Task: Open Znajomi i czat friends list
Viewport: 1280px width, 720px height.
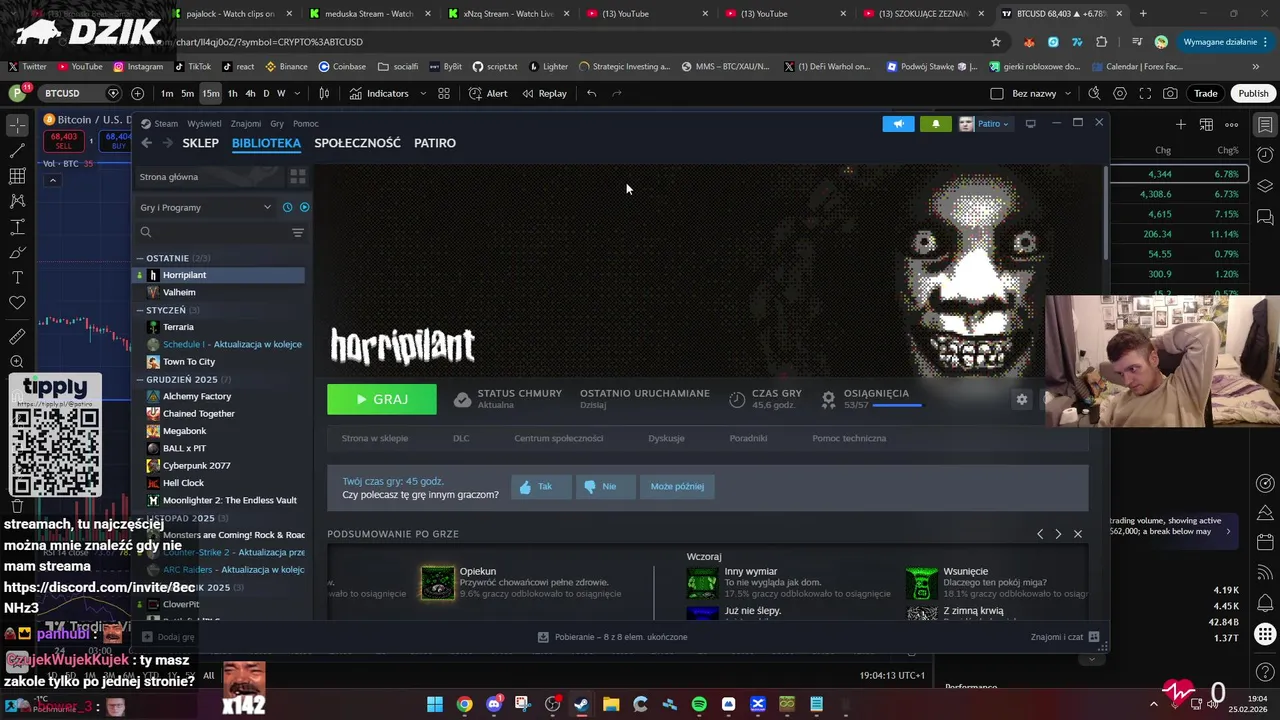Action: point(1065,637)
